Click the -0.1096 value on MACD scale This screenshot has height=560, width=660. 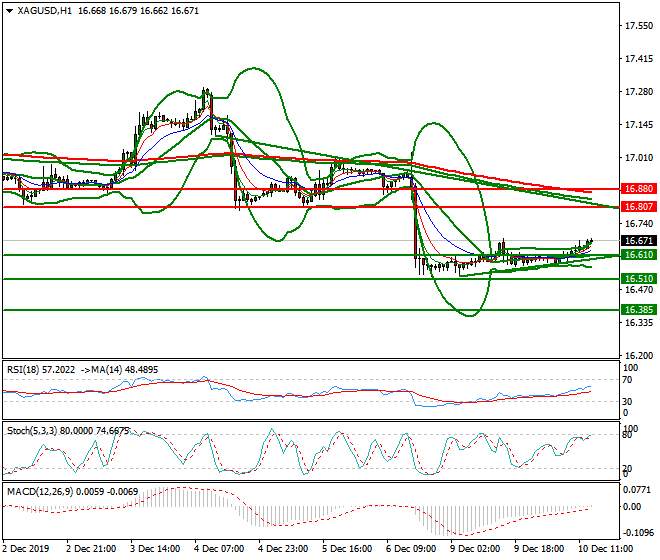(x=636, y=533)
